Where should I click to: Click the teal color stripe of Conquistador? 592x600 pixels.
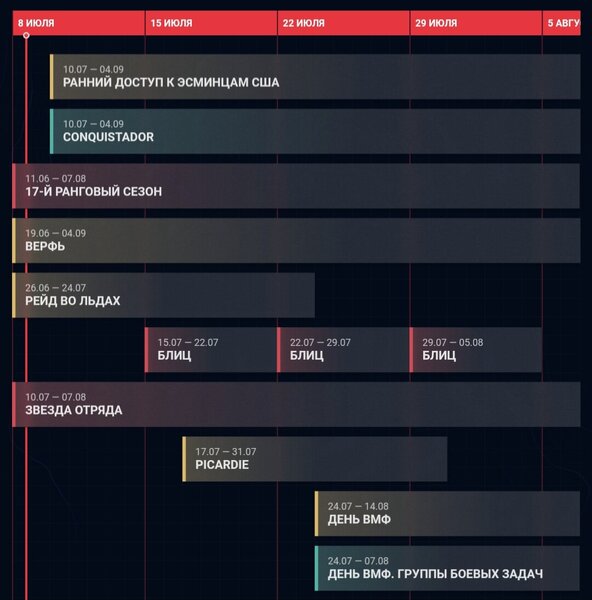click(x=52, y=131)
